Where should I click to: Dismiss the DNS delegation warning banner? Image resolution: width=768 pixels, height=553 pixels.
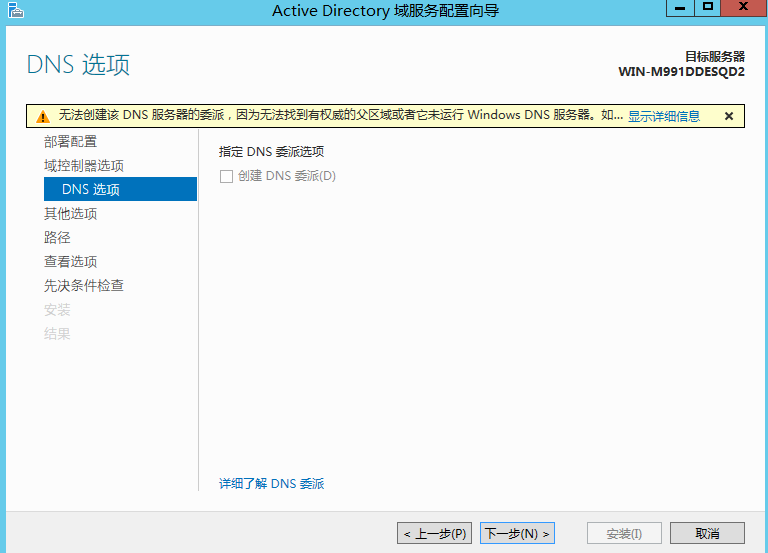(x=729, y=116)
